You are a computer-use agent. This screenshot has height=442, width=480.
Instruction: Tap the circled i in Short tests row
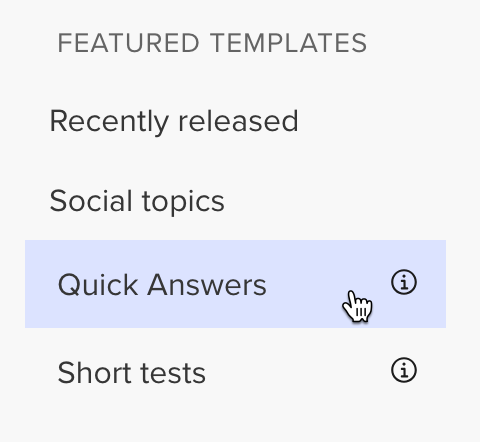click(404, 370)
